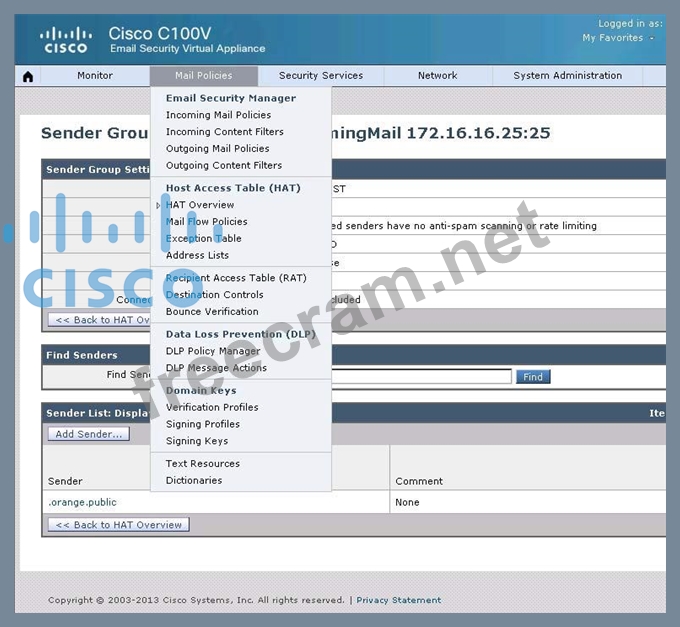This screenshot has height=627, width=680.
Task: Select Recipient Access Table (RAT)
Action: tap(236, 278)
